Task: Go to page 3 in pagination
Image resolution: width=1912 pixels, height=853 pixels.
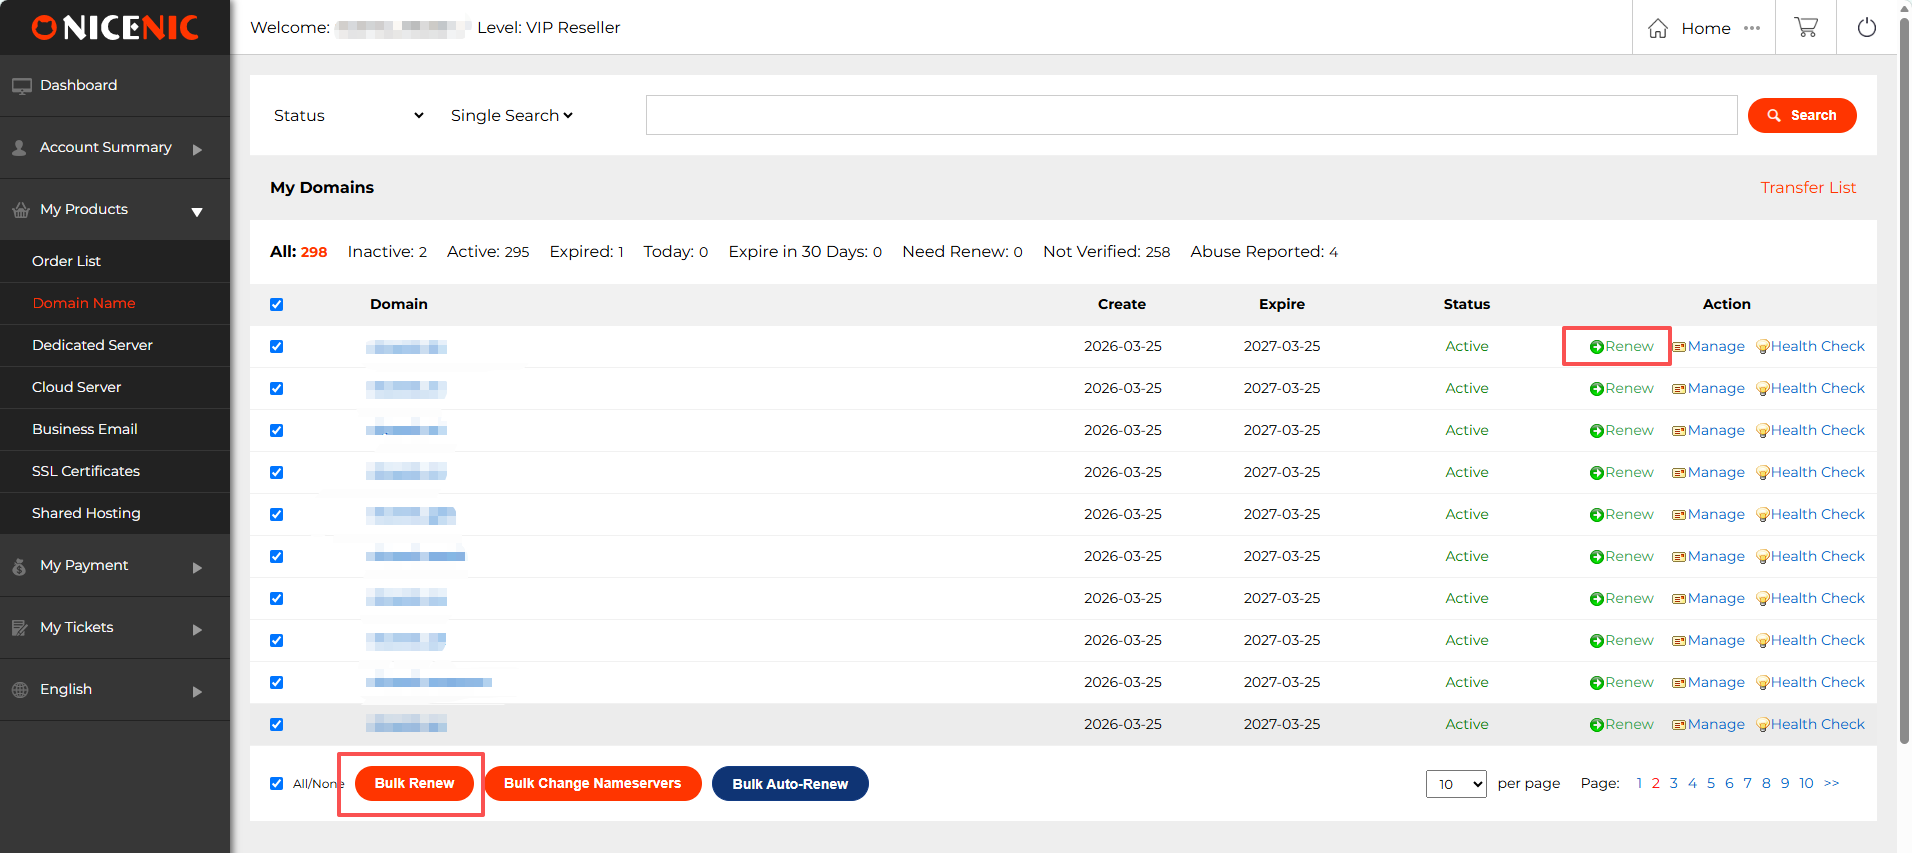Action: [x=1673, y=783]
